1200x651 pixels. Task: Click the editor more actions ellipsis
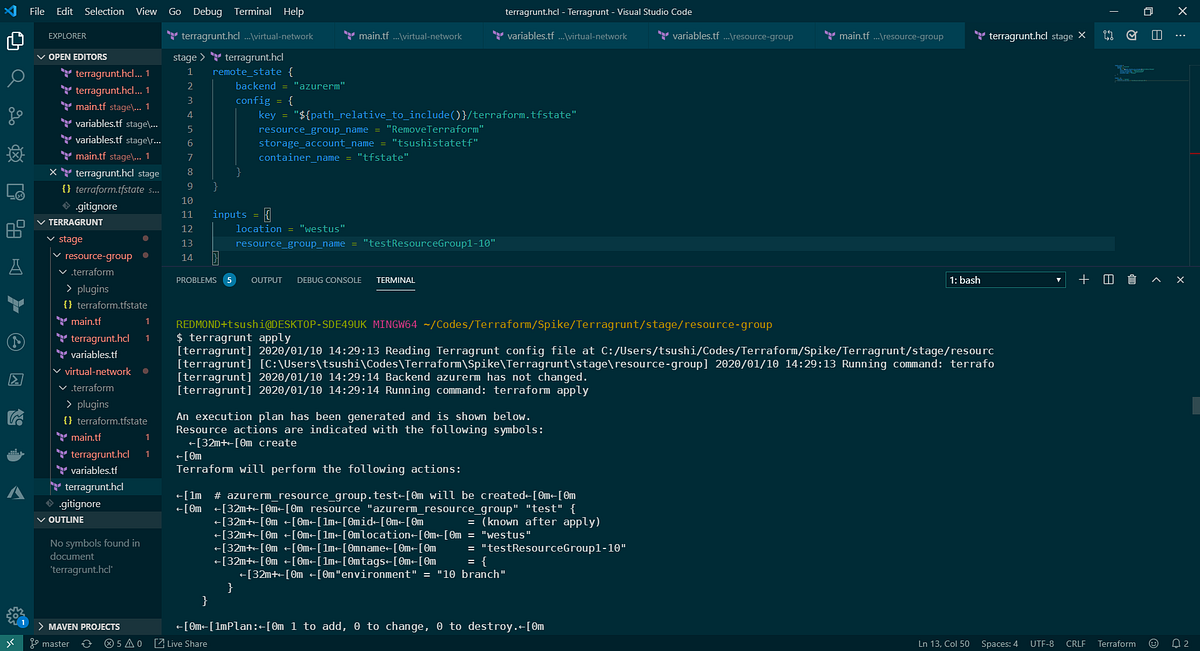point(1180,34)
